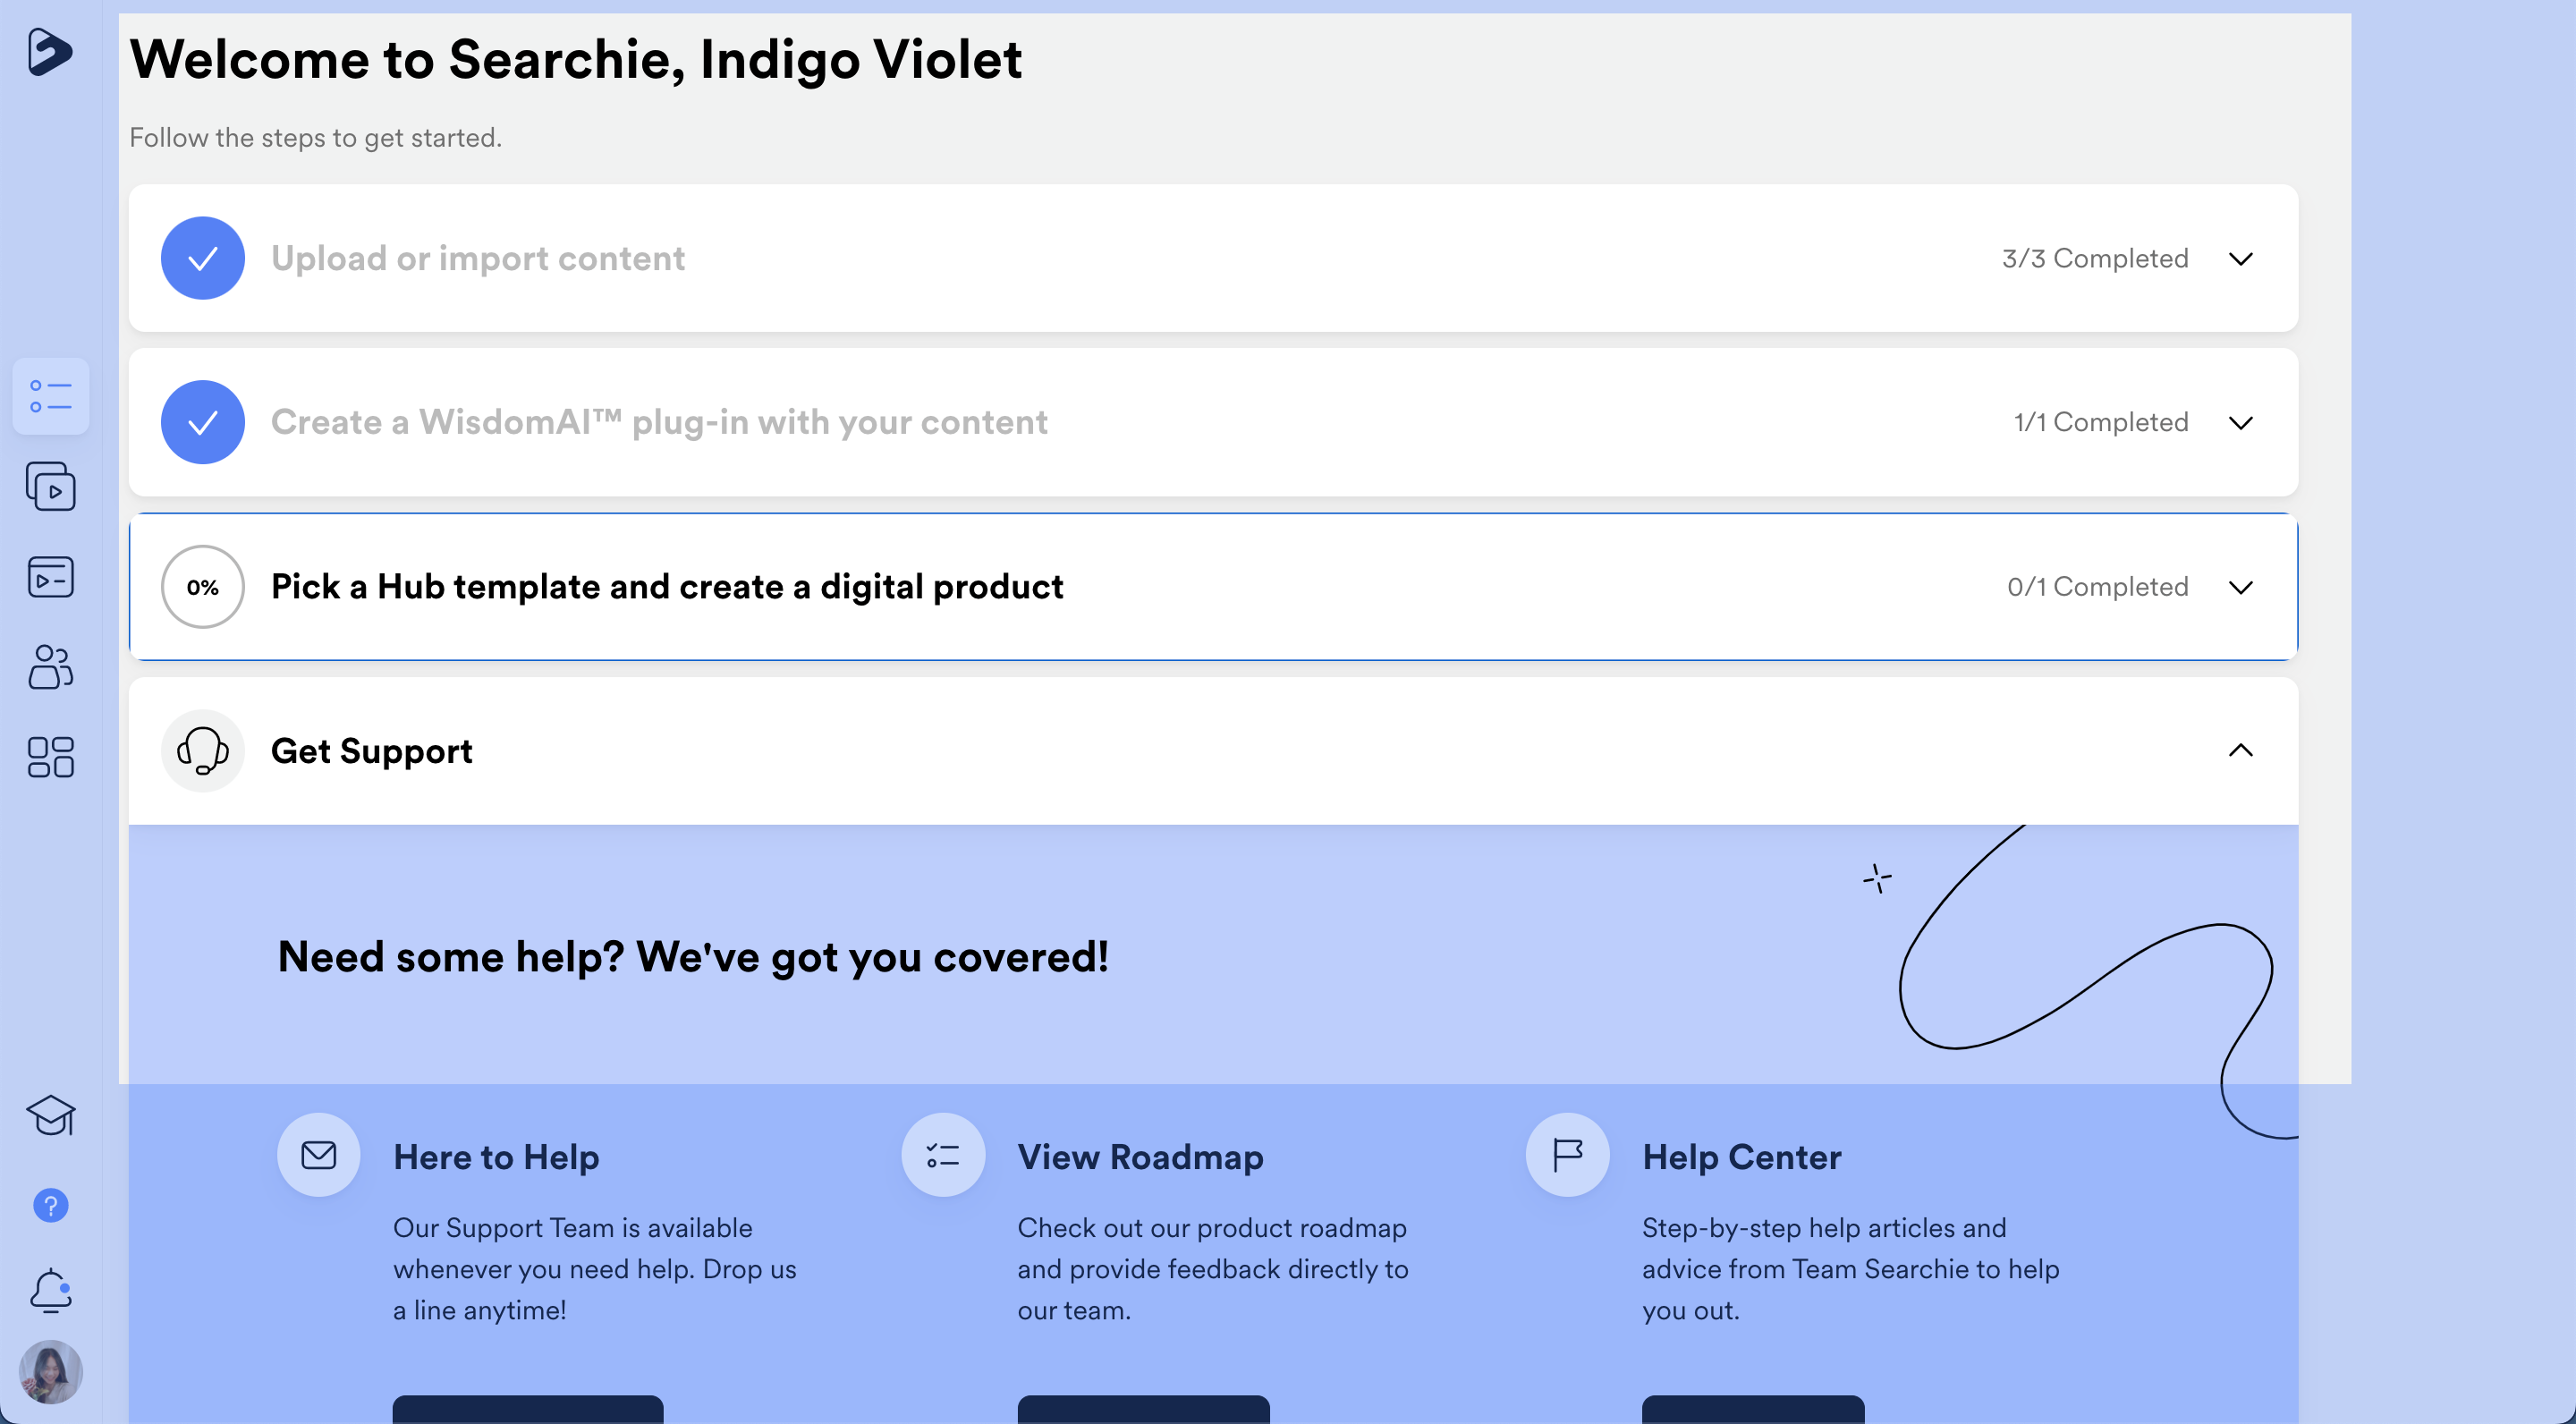Viewport: 2576px width, 1424px height.
Task: Click the blue question mark help icon
Action: (51, 1205)
